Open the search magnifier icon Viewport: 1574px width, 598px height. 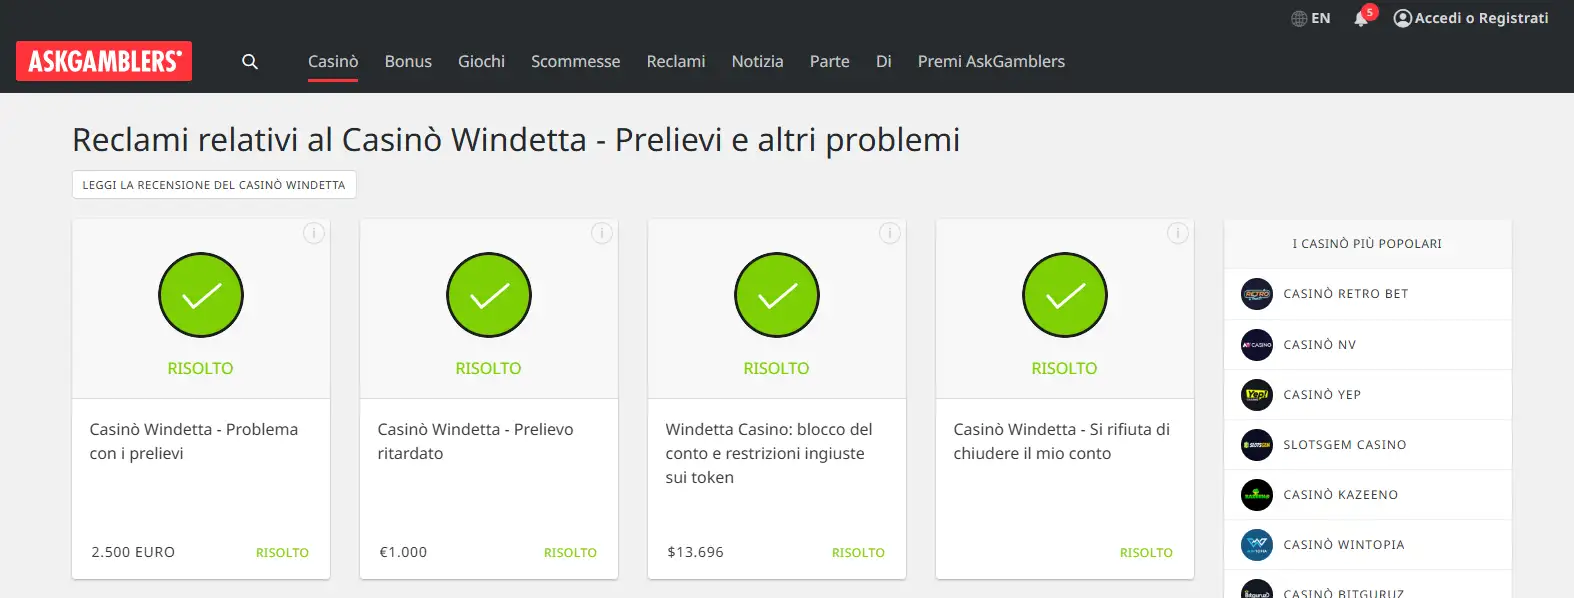[250, 62]
